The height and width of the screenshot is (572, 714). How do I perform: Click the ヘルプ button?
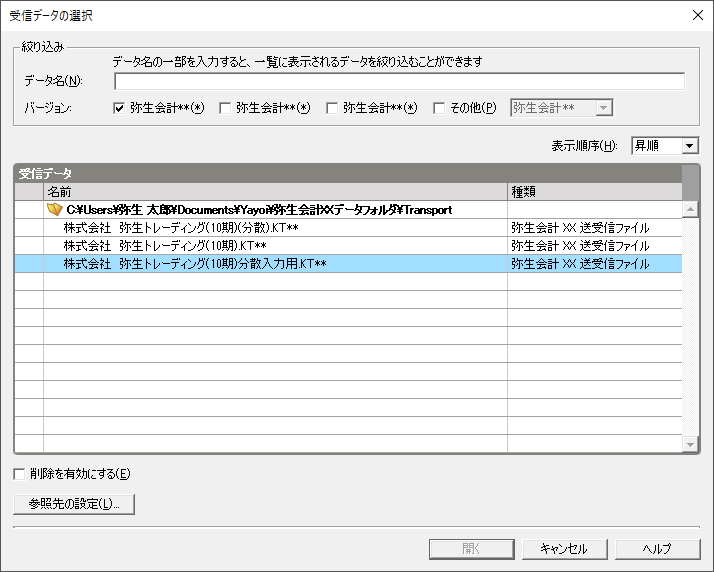(658, 549)
